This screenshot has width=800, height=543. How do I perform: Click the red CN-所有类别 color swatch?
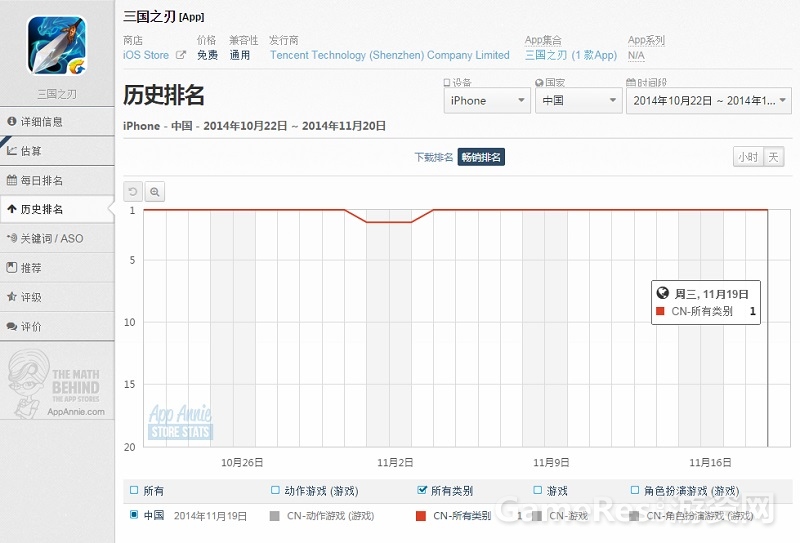[421, 516]
